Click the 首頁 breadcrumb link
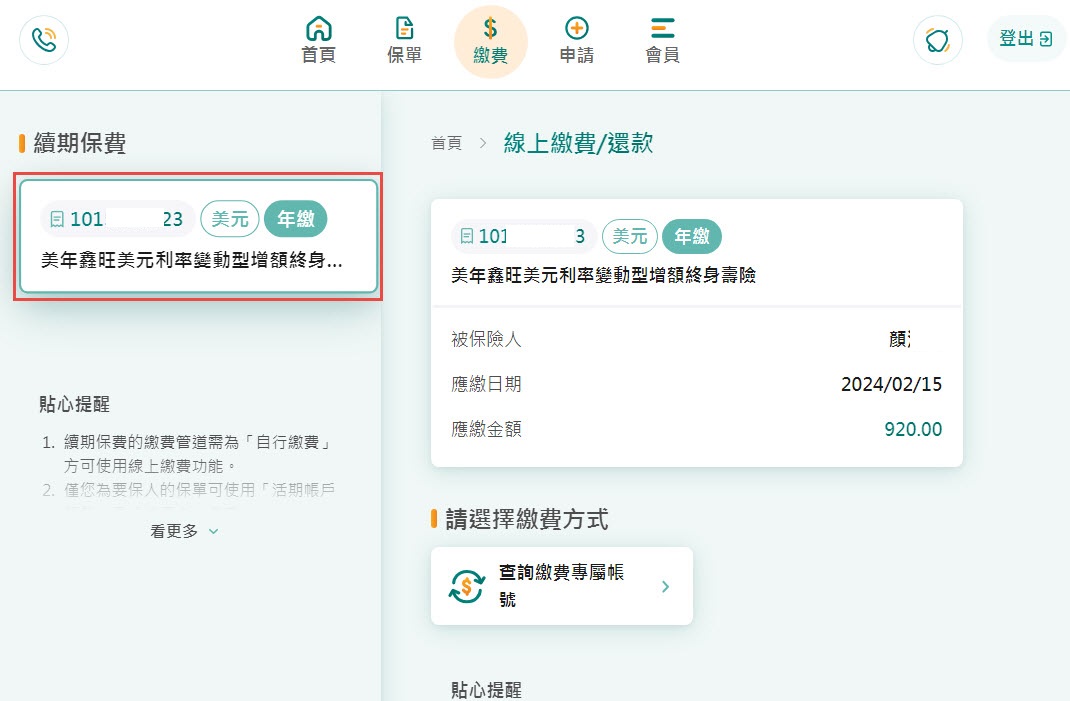Viewport: 1070px width, 701px height. coord(446,143)
